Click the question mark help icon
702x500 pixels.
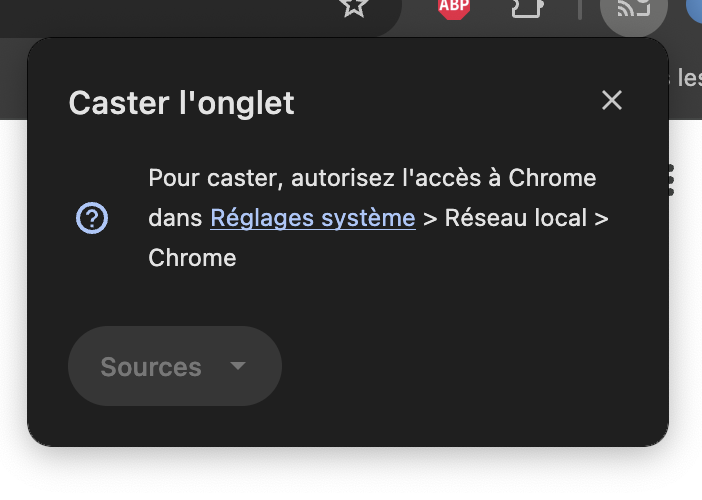[x=92, y=218]
